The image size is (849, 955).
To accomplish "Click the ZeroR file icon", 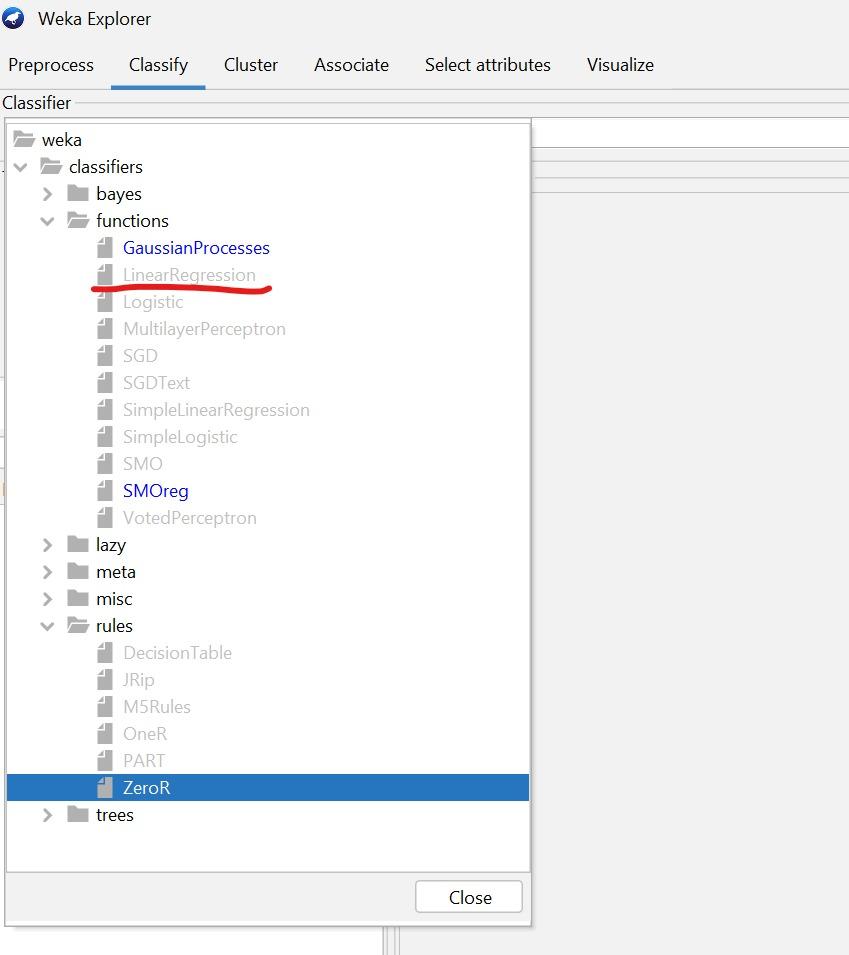I will point(105,788).
